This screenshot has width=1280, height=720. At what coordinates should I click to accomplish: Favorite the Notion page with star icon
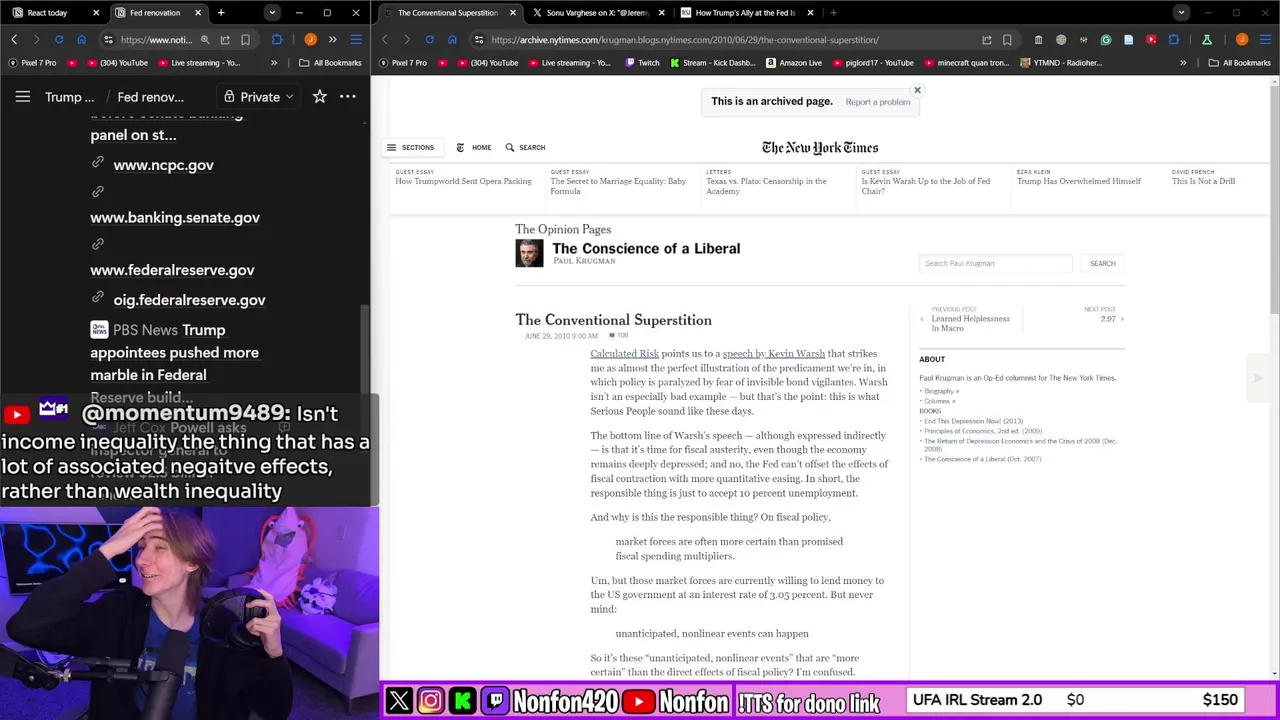319,97
